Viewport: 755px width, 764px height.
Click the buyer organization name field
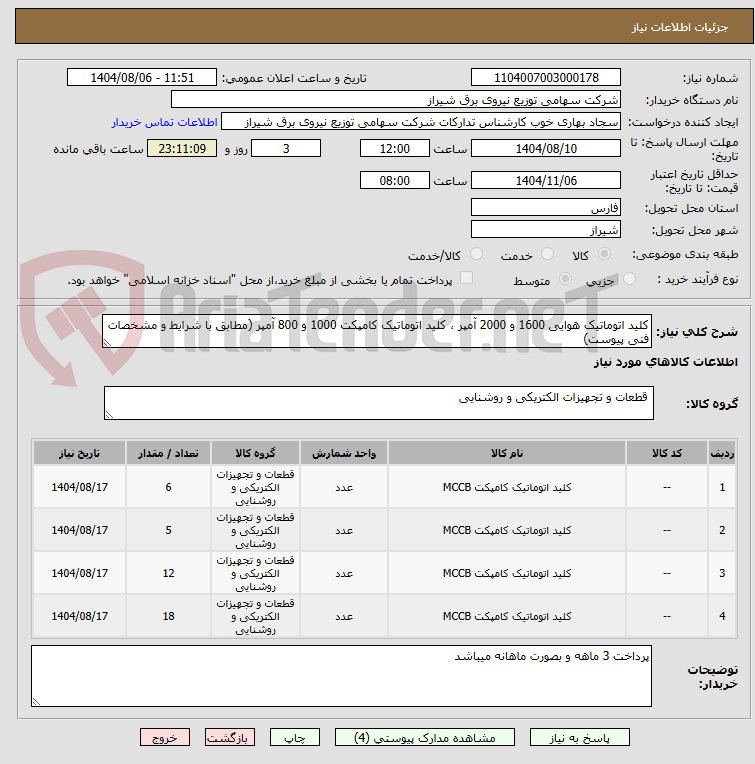coord(396,99)
